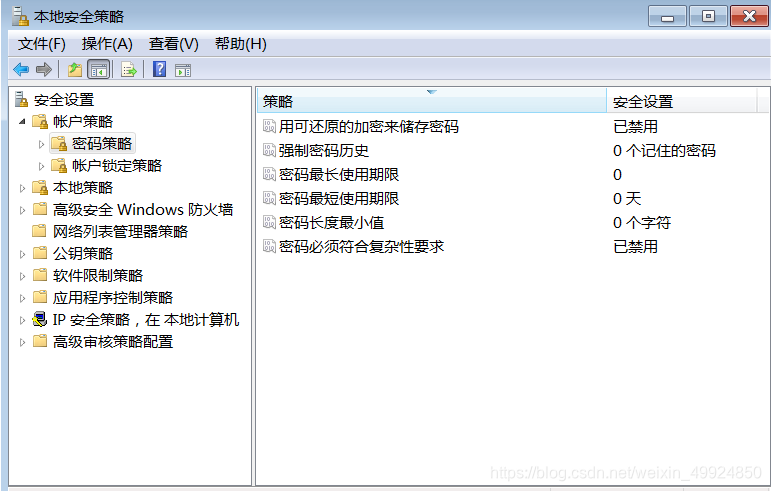The width and height of the screenshot is (771, 491).
Task: Open the 文件(F) menu
Action: click(42, 44)
